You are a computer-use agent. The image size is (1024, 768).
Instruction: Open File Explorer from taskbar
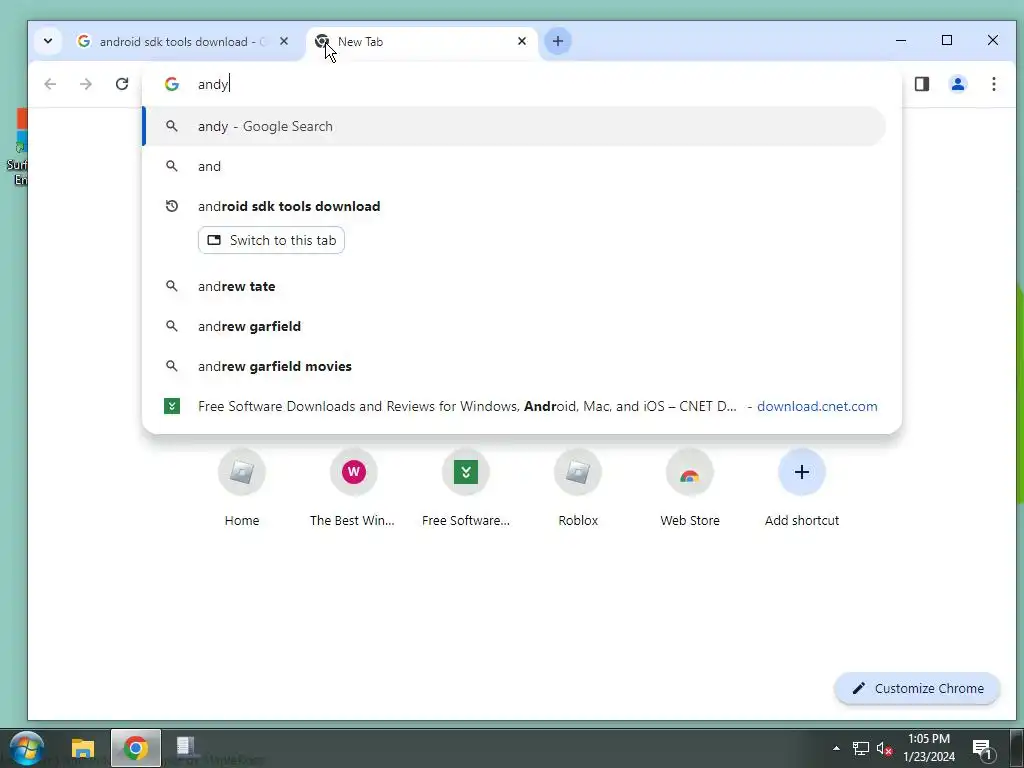click(x=83, y=748)
